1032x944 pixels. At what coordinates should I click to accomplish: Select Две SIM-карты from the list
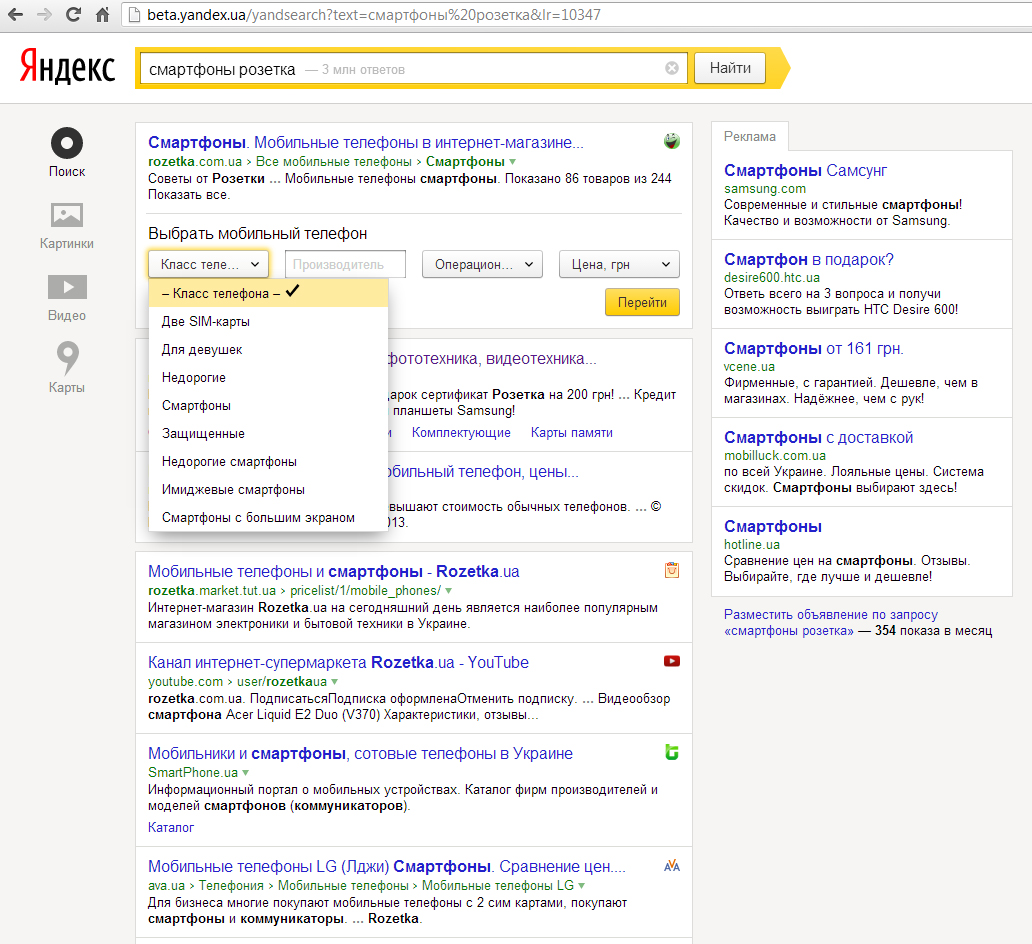click(206, 322)
